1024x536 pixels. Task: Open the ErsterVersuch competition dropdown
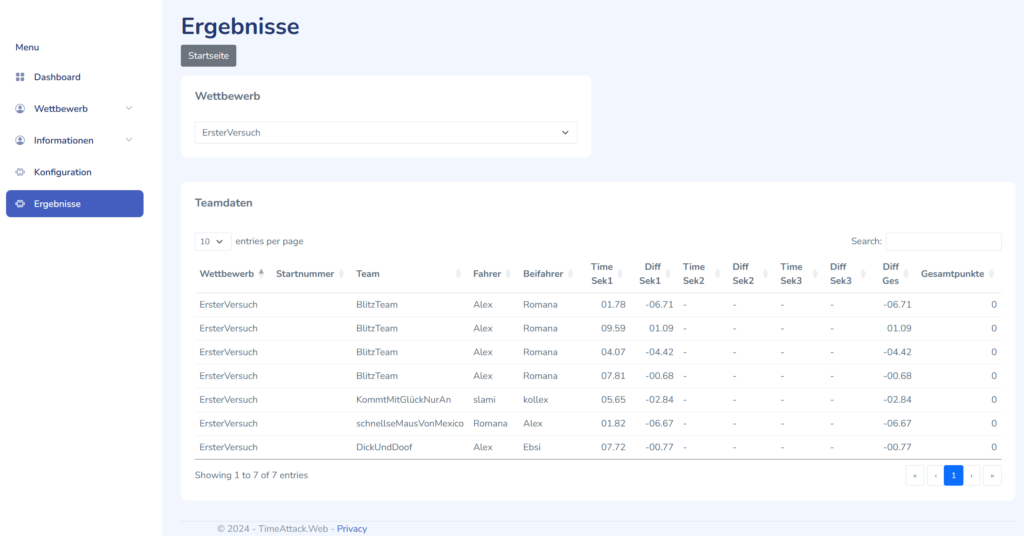click(x=386, y=133)
